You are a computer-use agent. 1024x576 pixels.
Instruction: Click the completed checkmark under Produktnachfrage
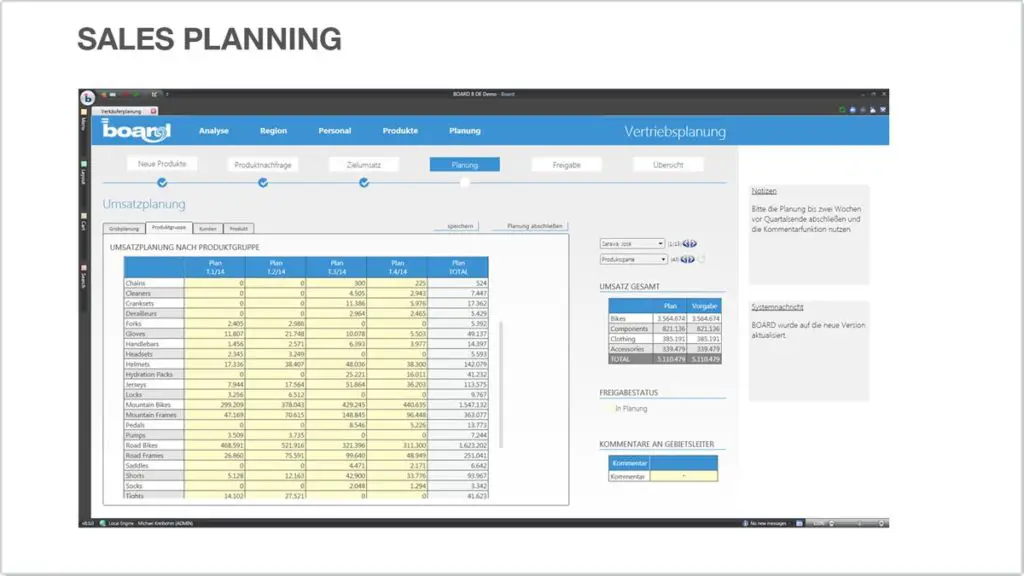[263, 183]
